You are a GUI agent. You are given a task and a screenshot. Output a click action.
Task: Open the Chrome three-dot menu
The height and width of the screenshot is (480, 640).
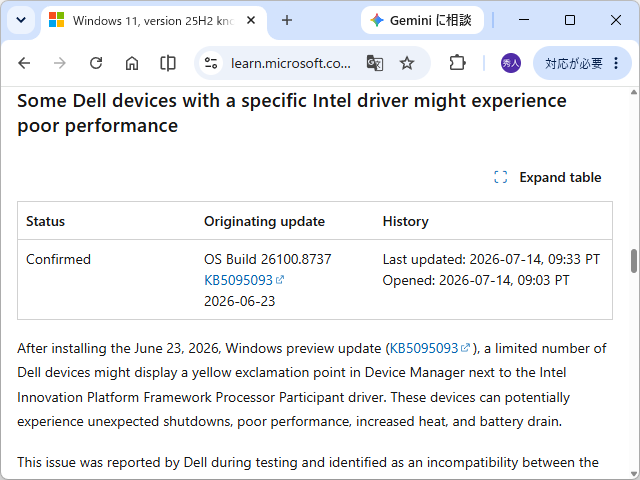(x=616, y=63)
